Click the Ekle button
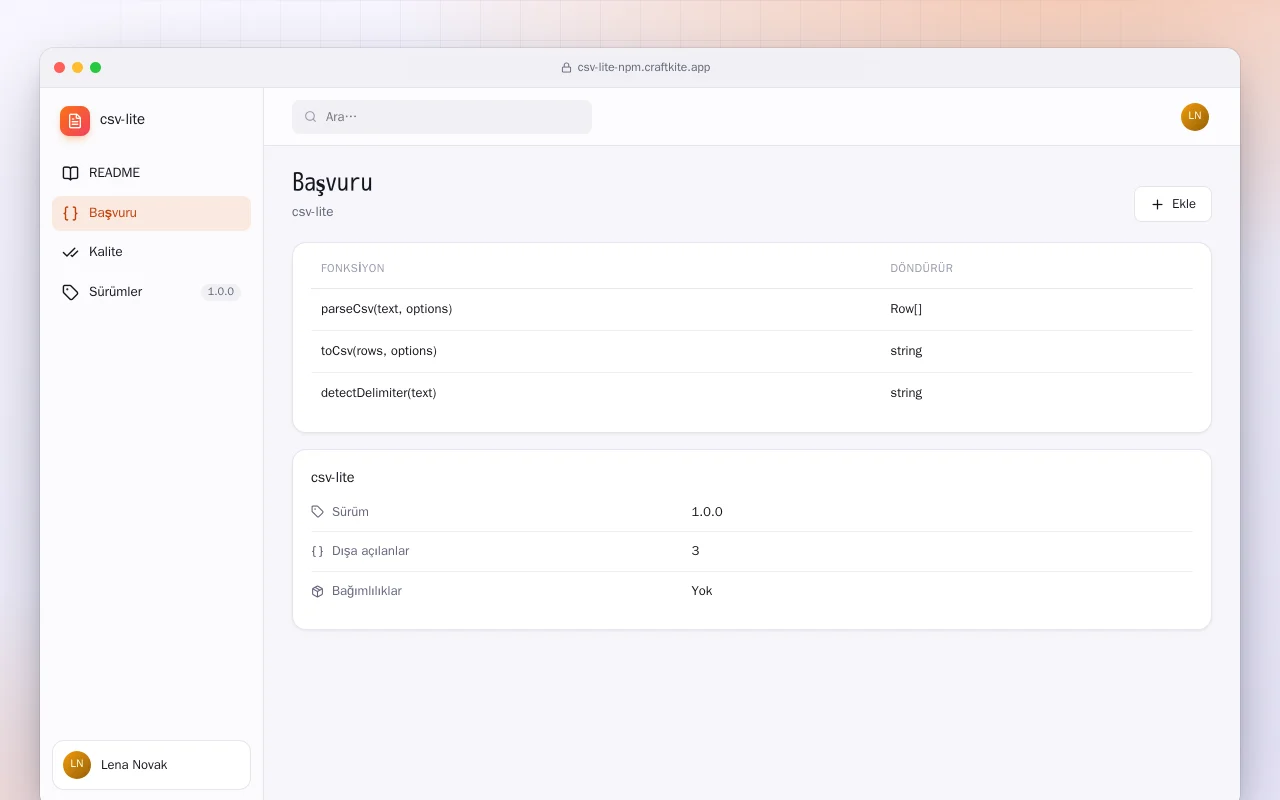Viewport: 1280px width, 800px height. (1173, 204)
